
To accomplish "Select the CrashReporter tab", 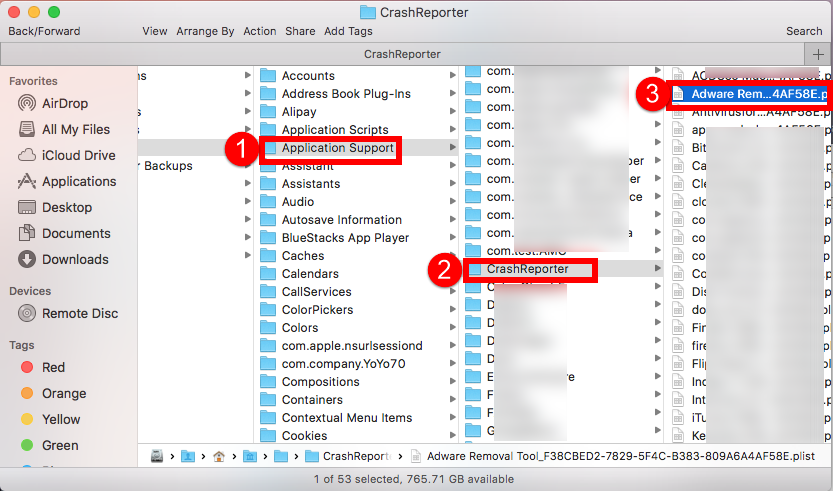I will pos(402,54).
